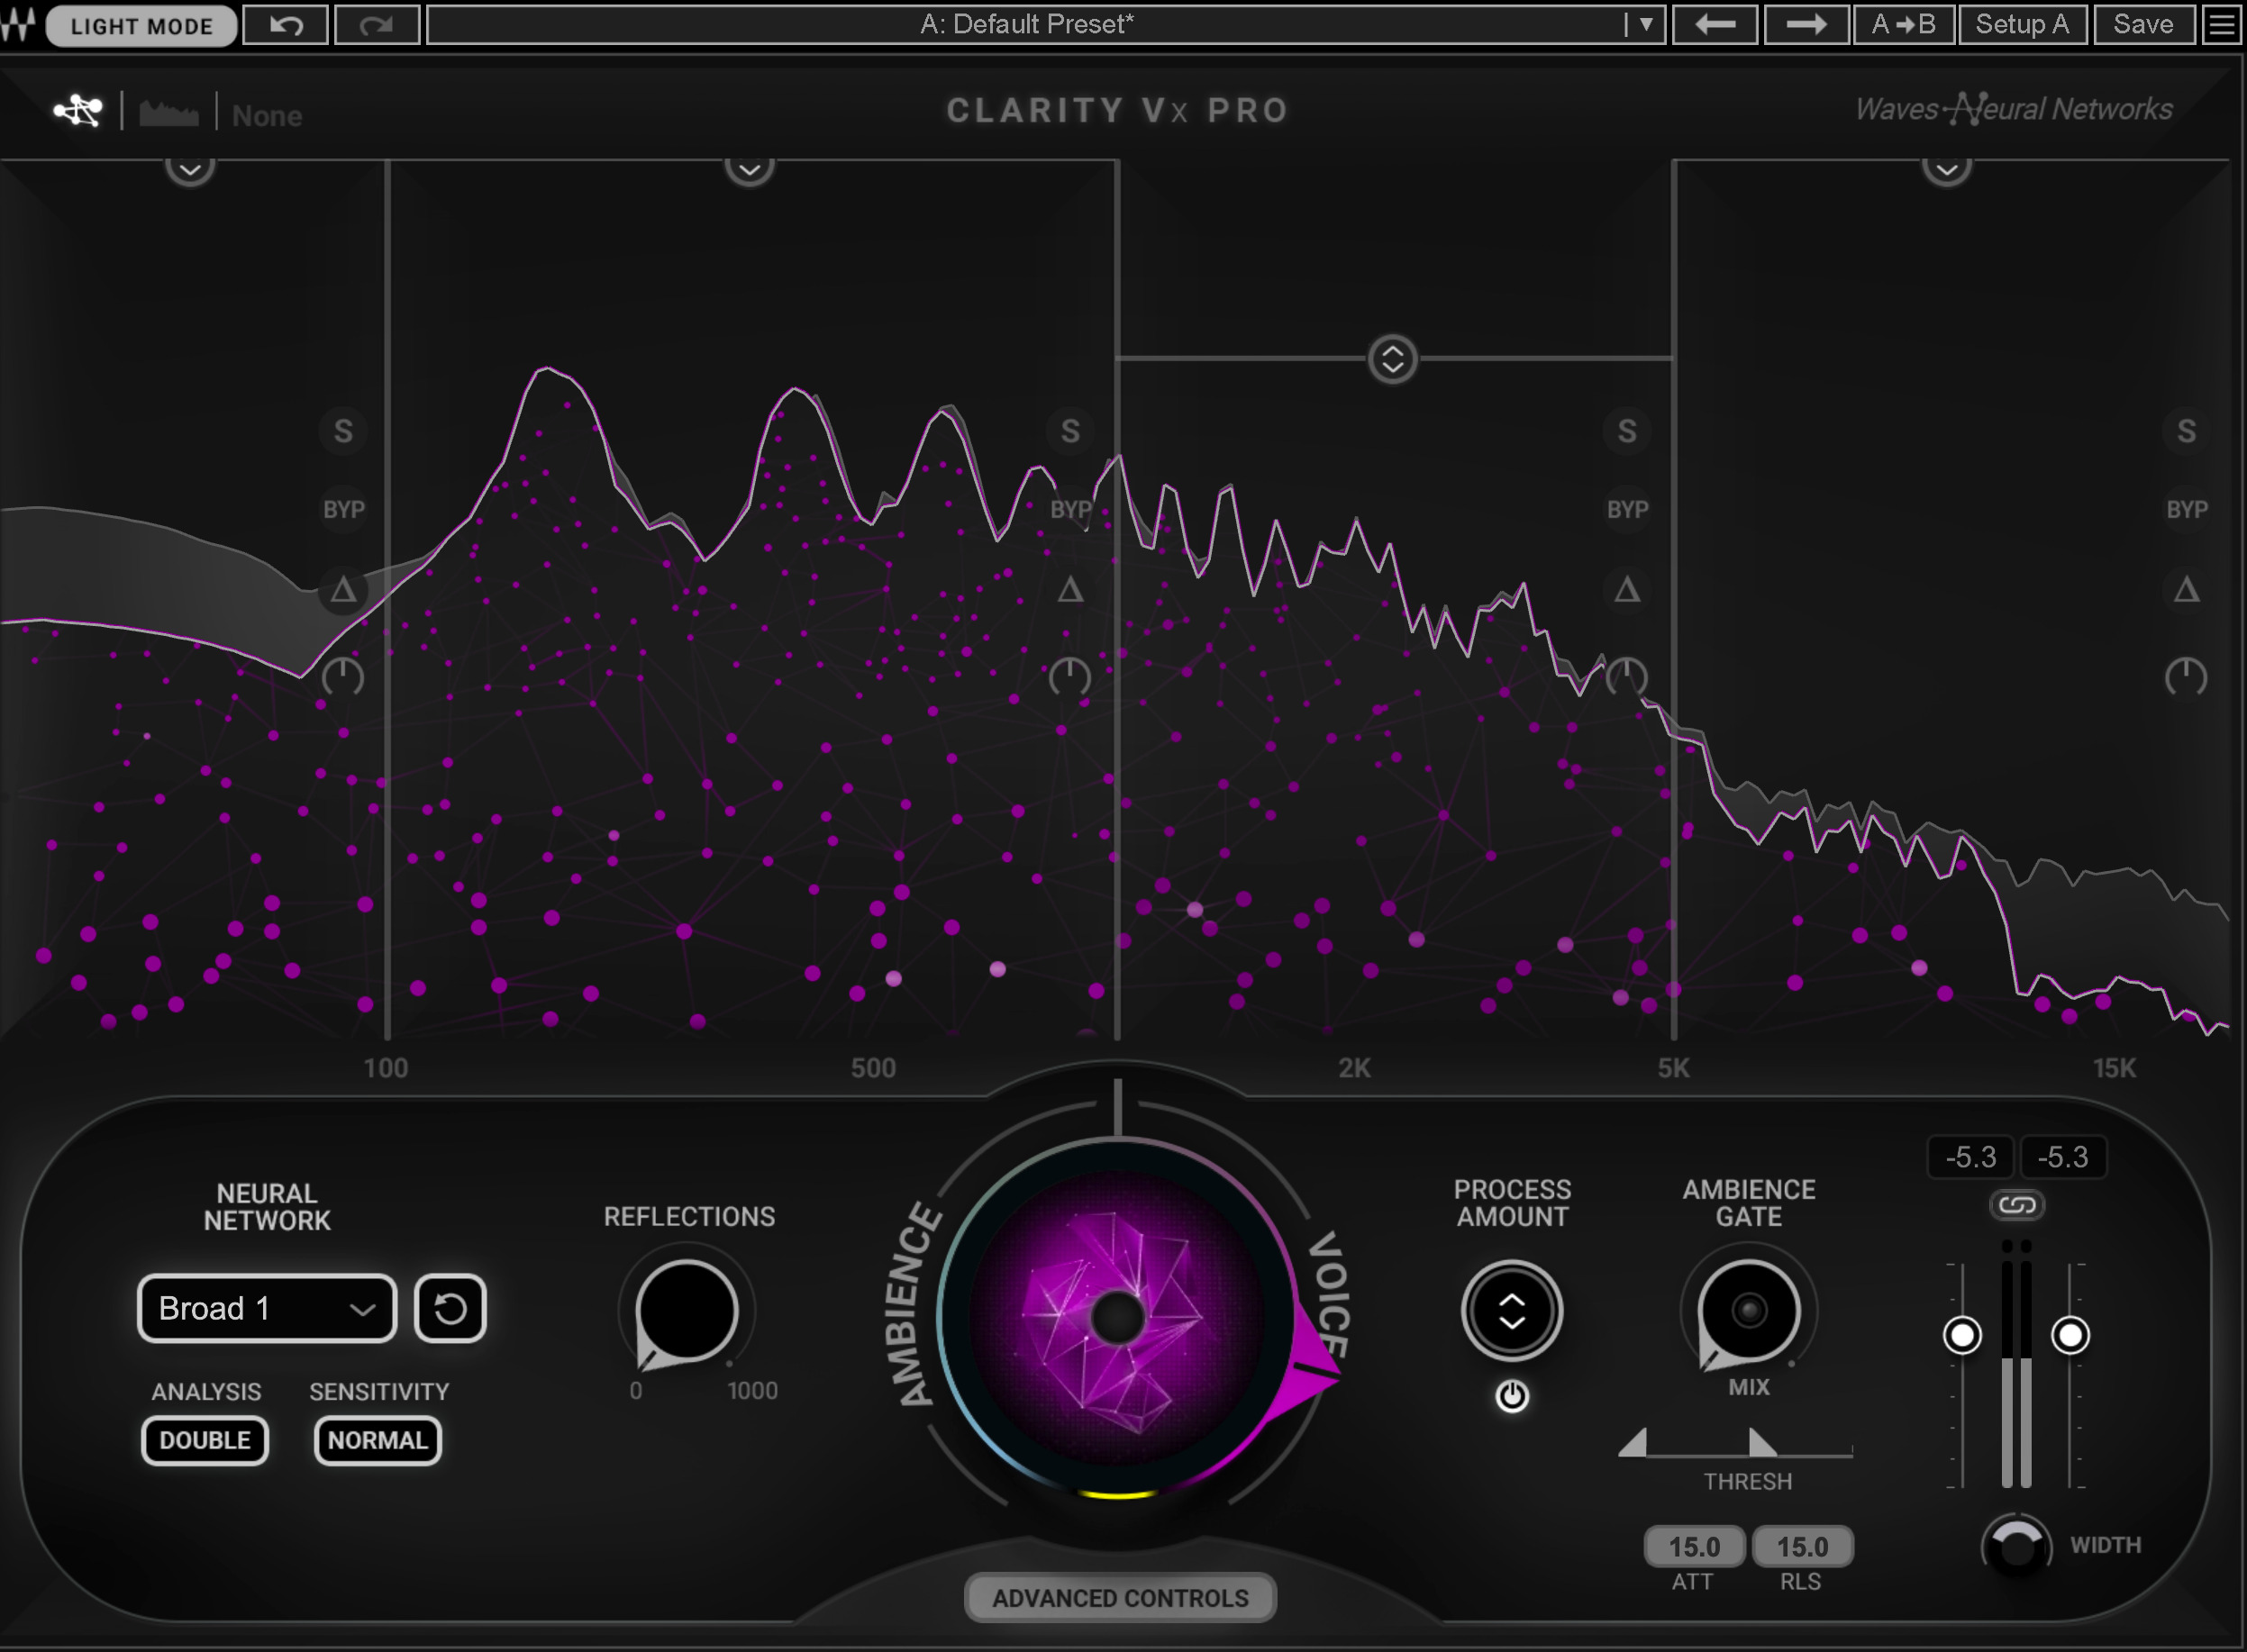Open the hamburger menu at top right
Viewport: 2247px width, 1652px height.
pos(2221,25)
